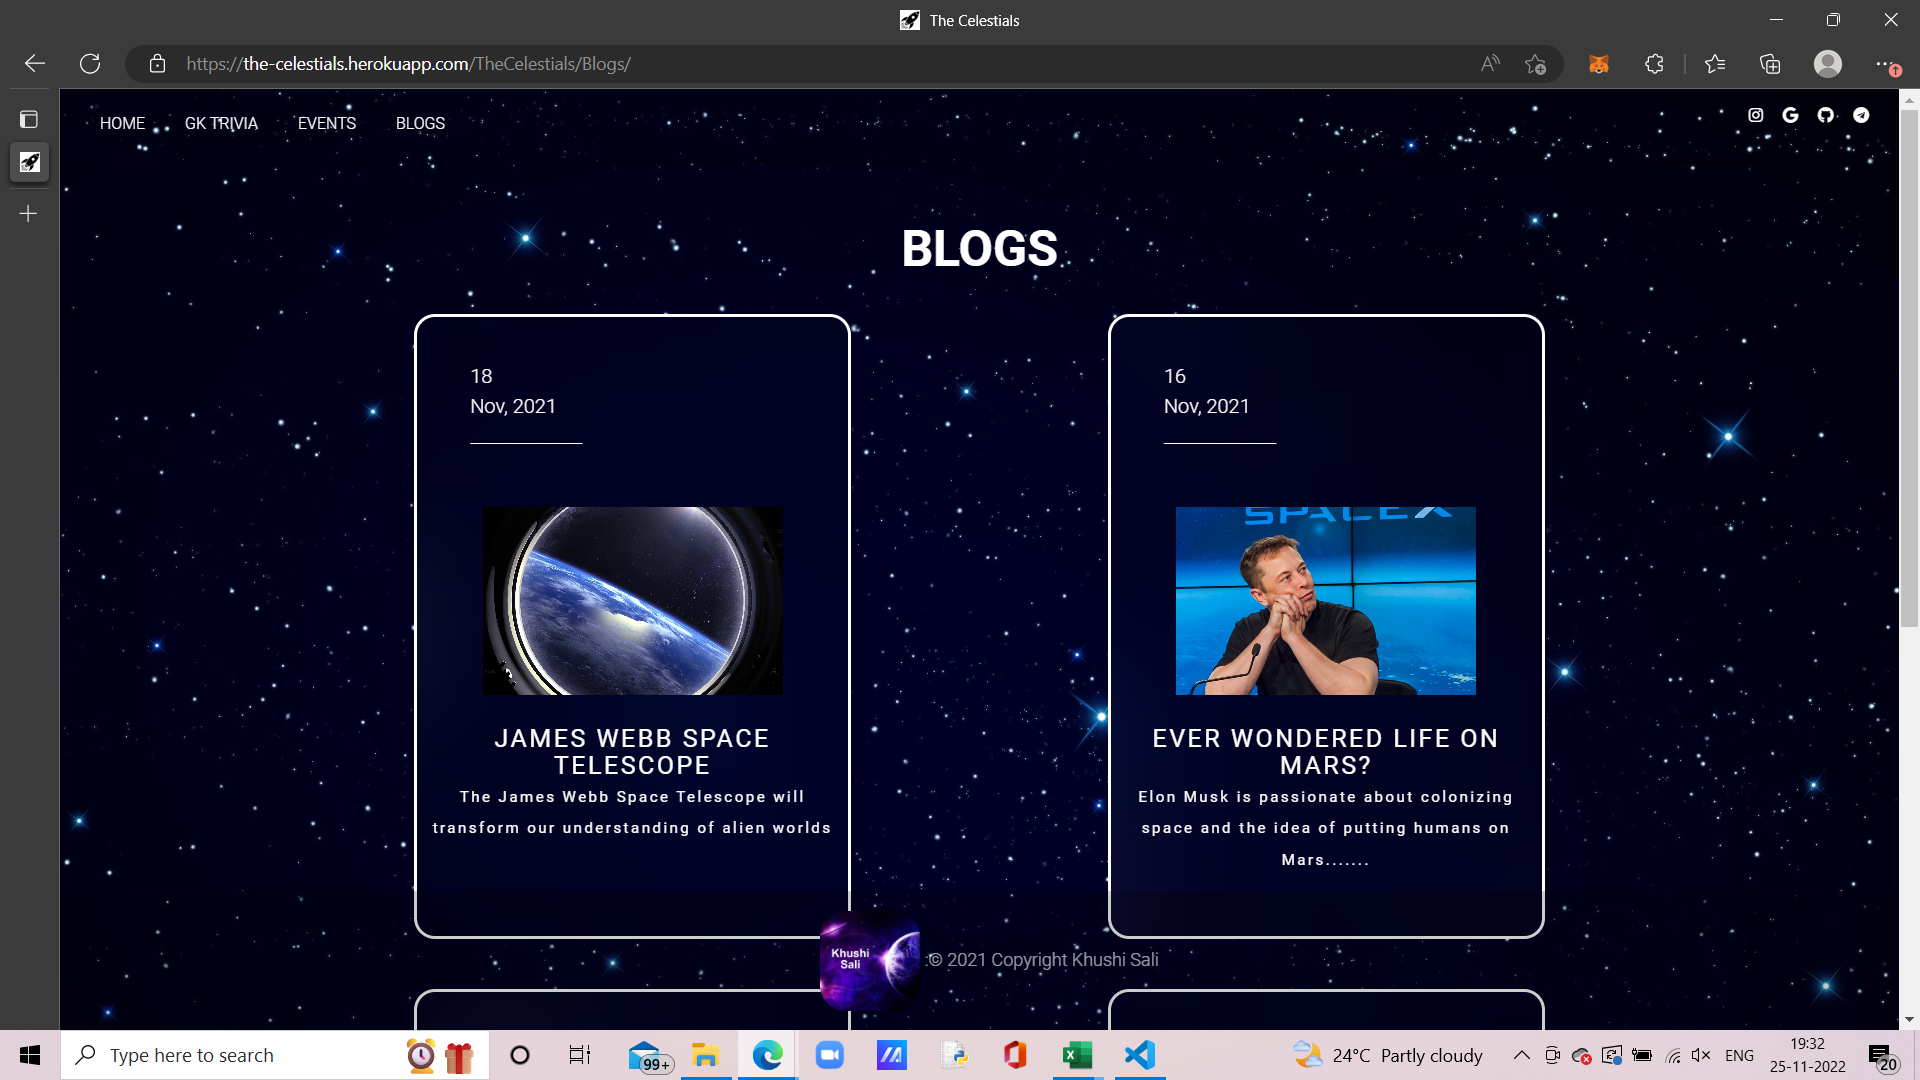Toggle the Read Aloud feature
The width and height of the screenshot is (1920, 1080).
coord(1490,64)
